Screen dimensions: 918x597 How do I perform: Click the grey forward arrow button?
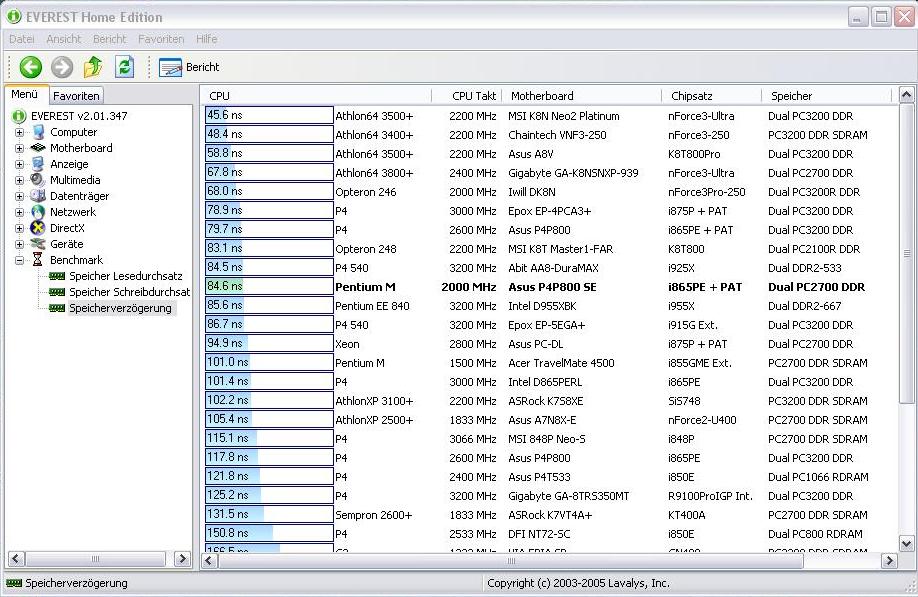(62, 67)
